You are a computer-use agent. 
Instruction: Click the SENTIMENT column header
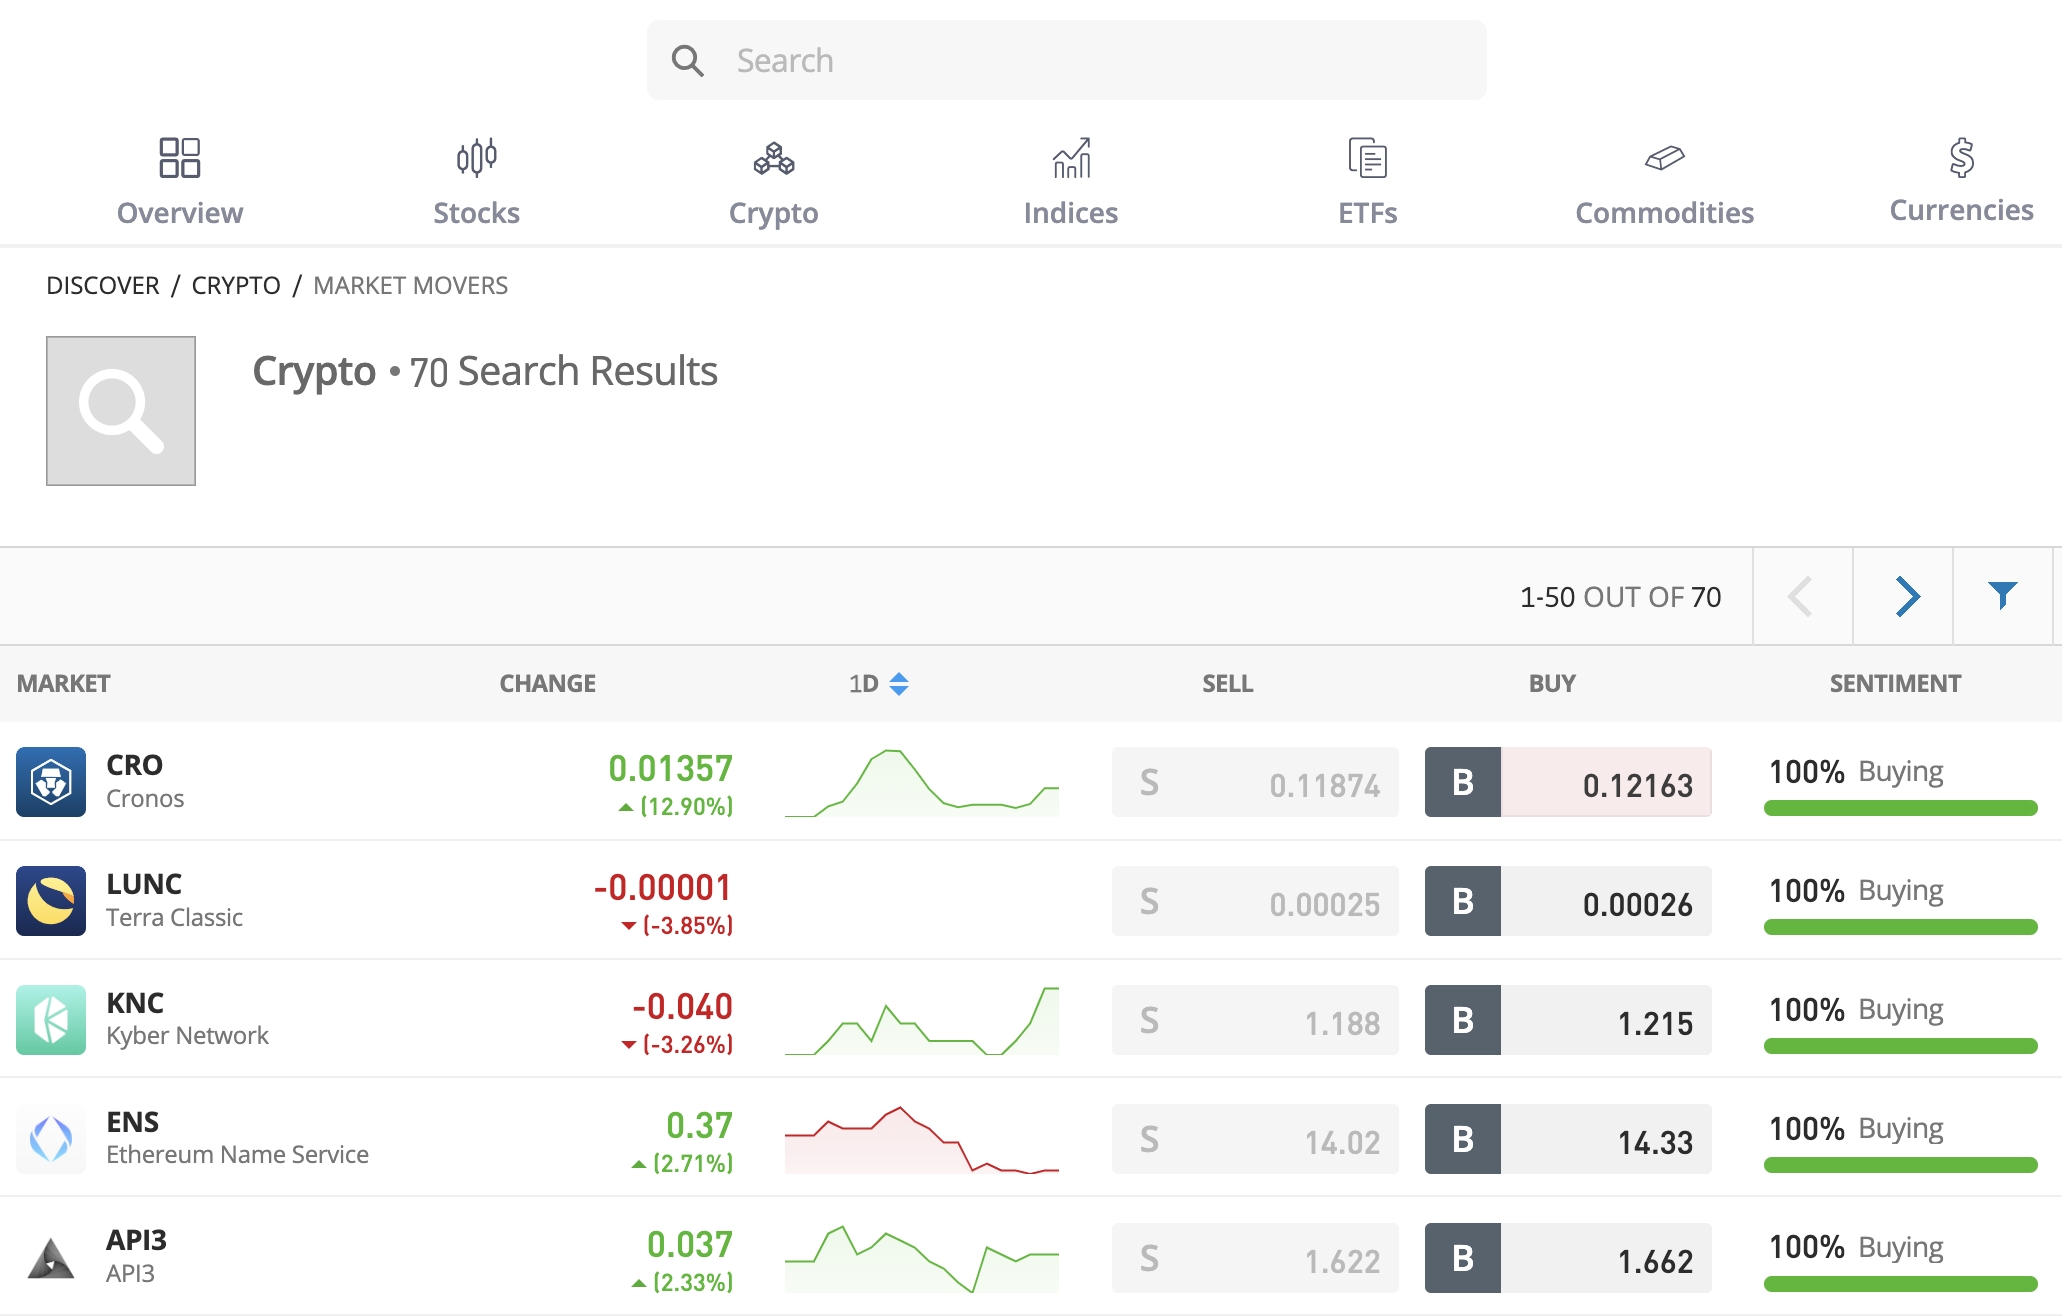pos(1895,684)
